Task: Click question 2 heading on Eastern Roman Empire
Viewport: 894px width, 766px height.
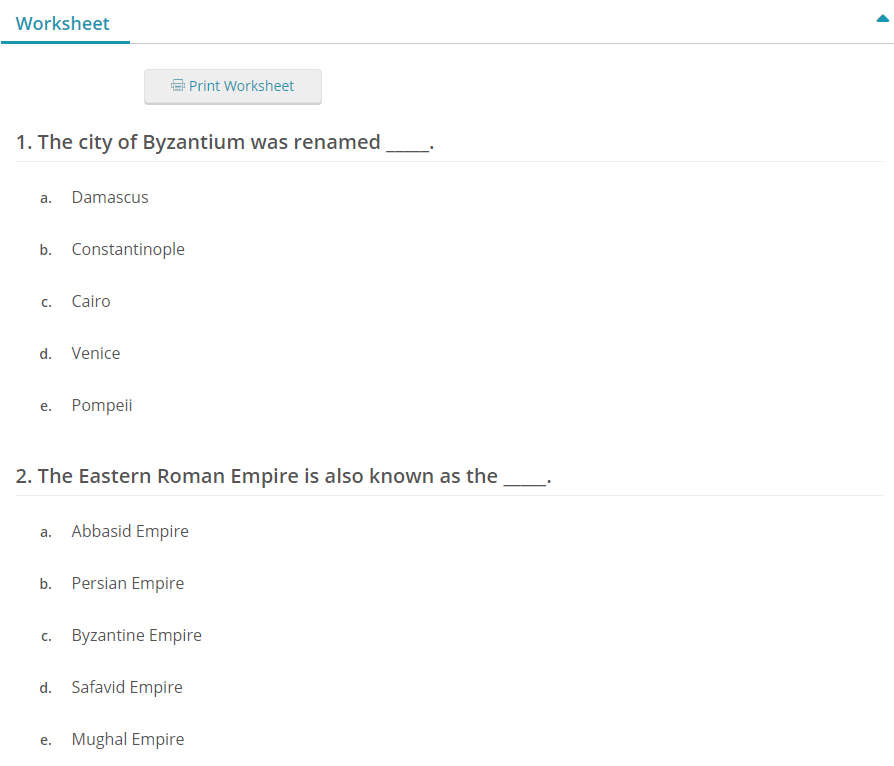Action: pyautogui.click(x=284, y=476)
